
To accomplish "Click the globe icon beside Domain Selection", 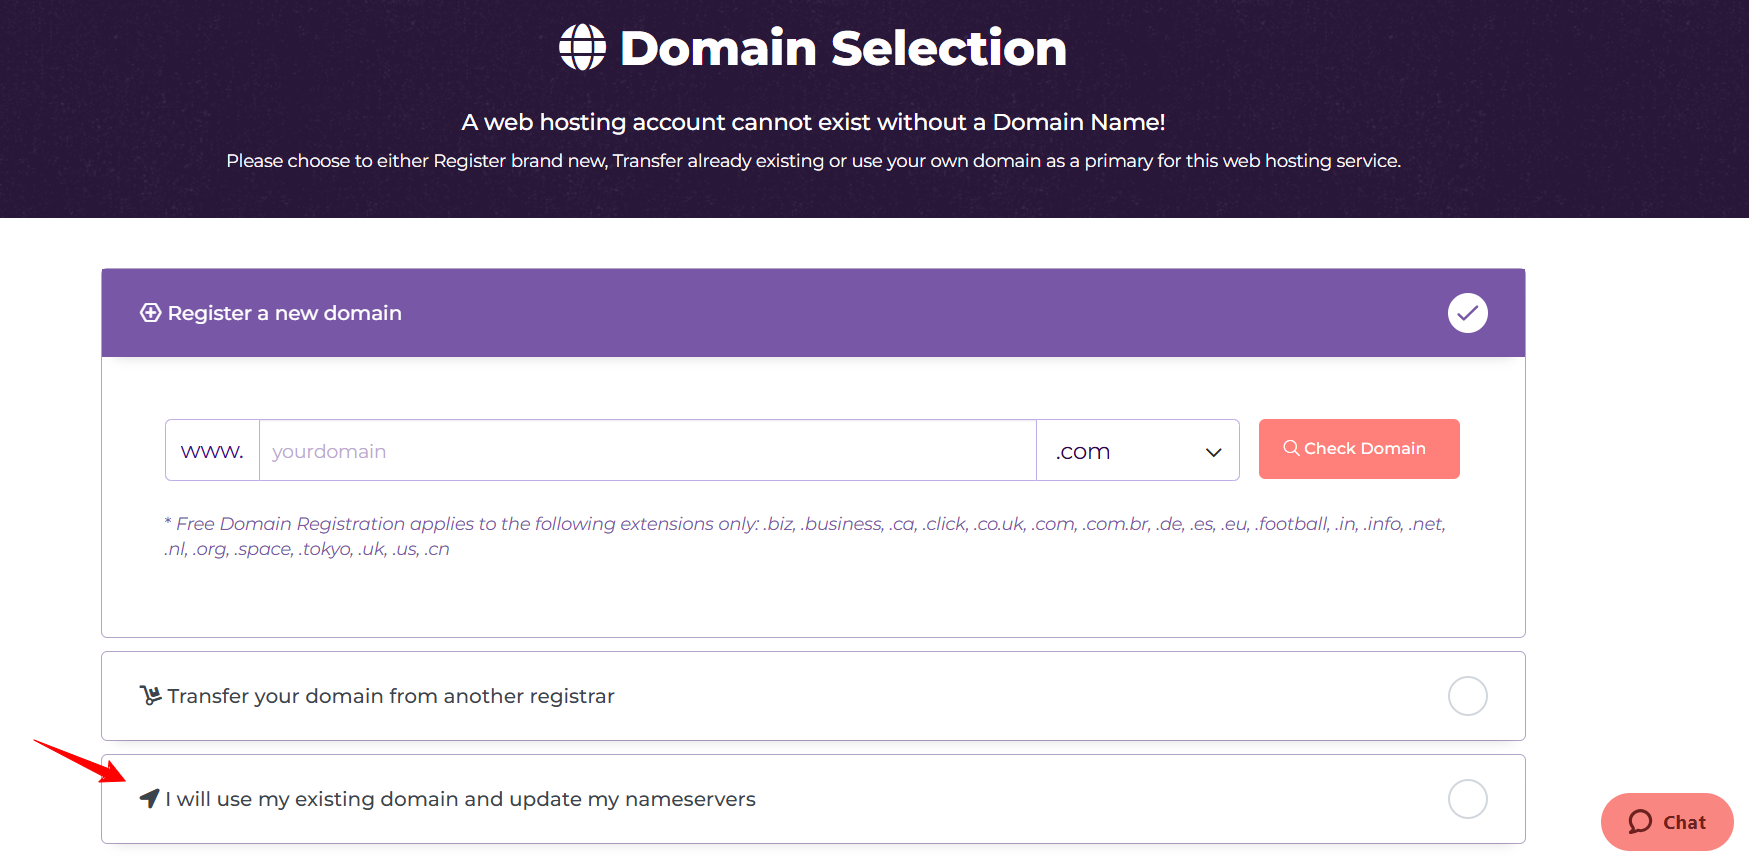I will pos(582,47).
